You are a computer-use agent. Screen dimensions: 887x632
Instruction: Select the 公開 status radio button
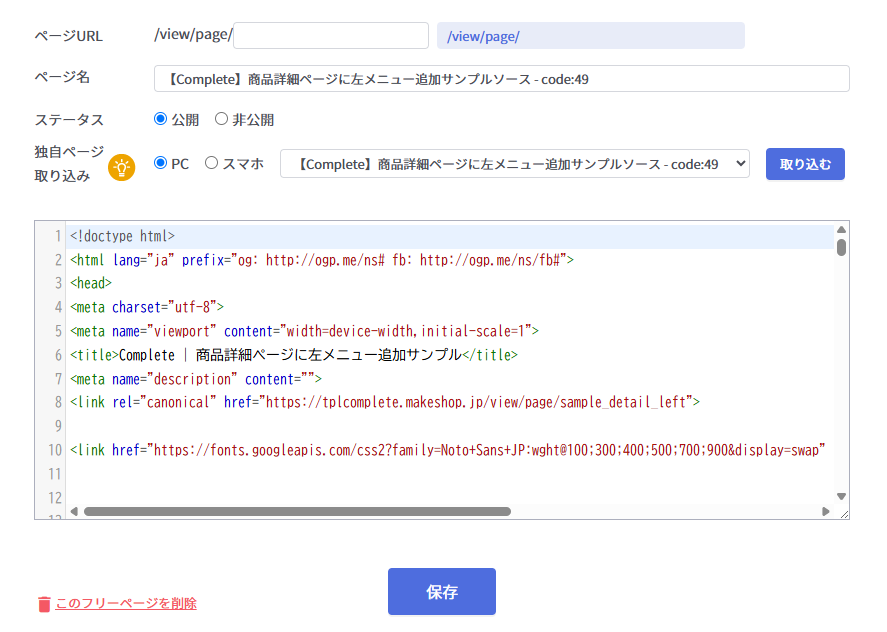point(161,119)
